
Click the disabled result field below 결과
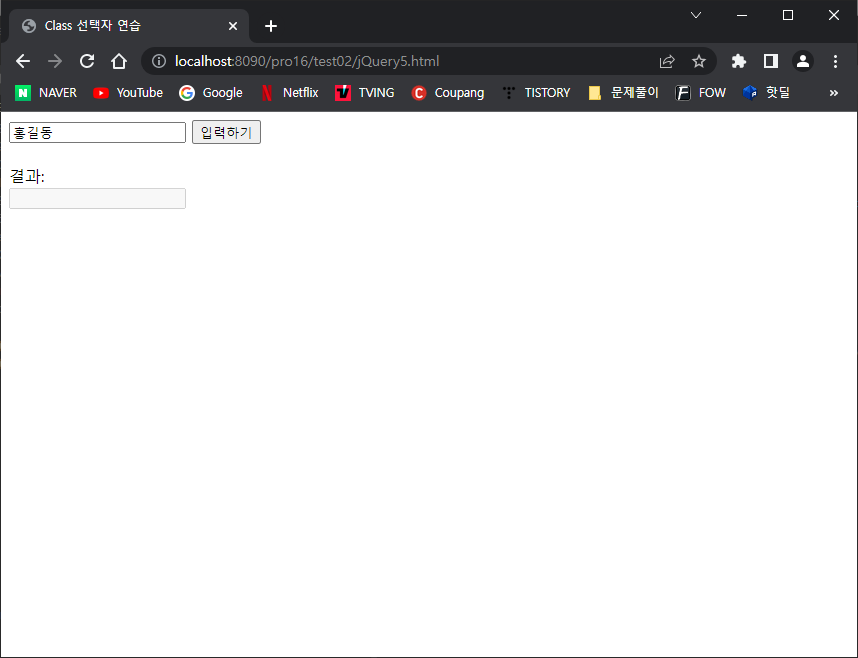coord(97,198)
